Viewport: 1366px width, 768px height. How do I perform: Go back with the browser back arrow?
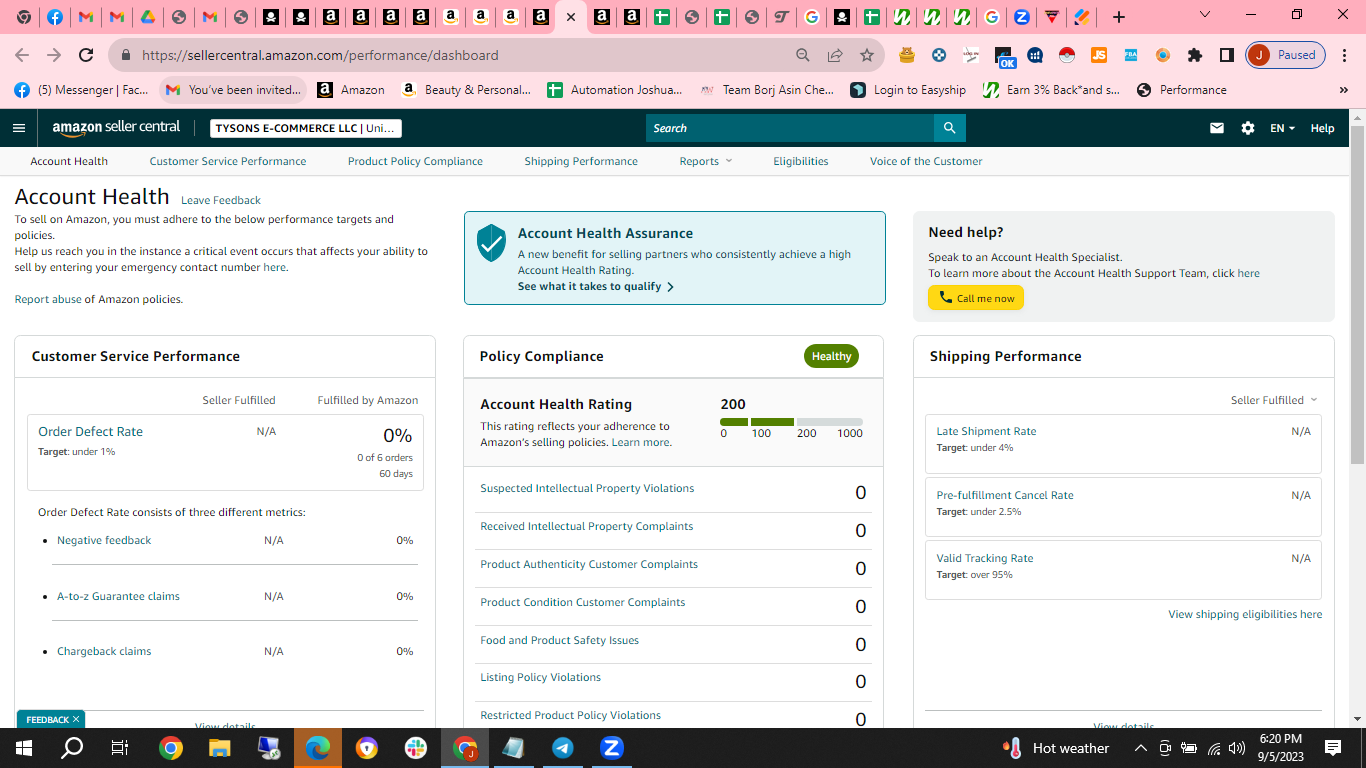pos(22,55)
